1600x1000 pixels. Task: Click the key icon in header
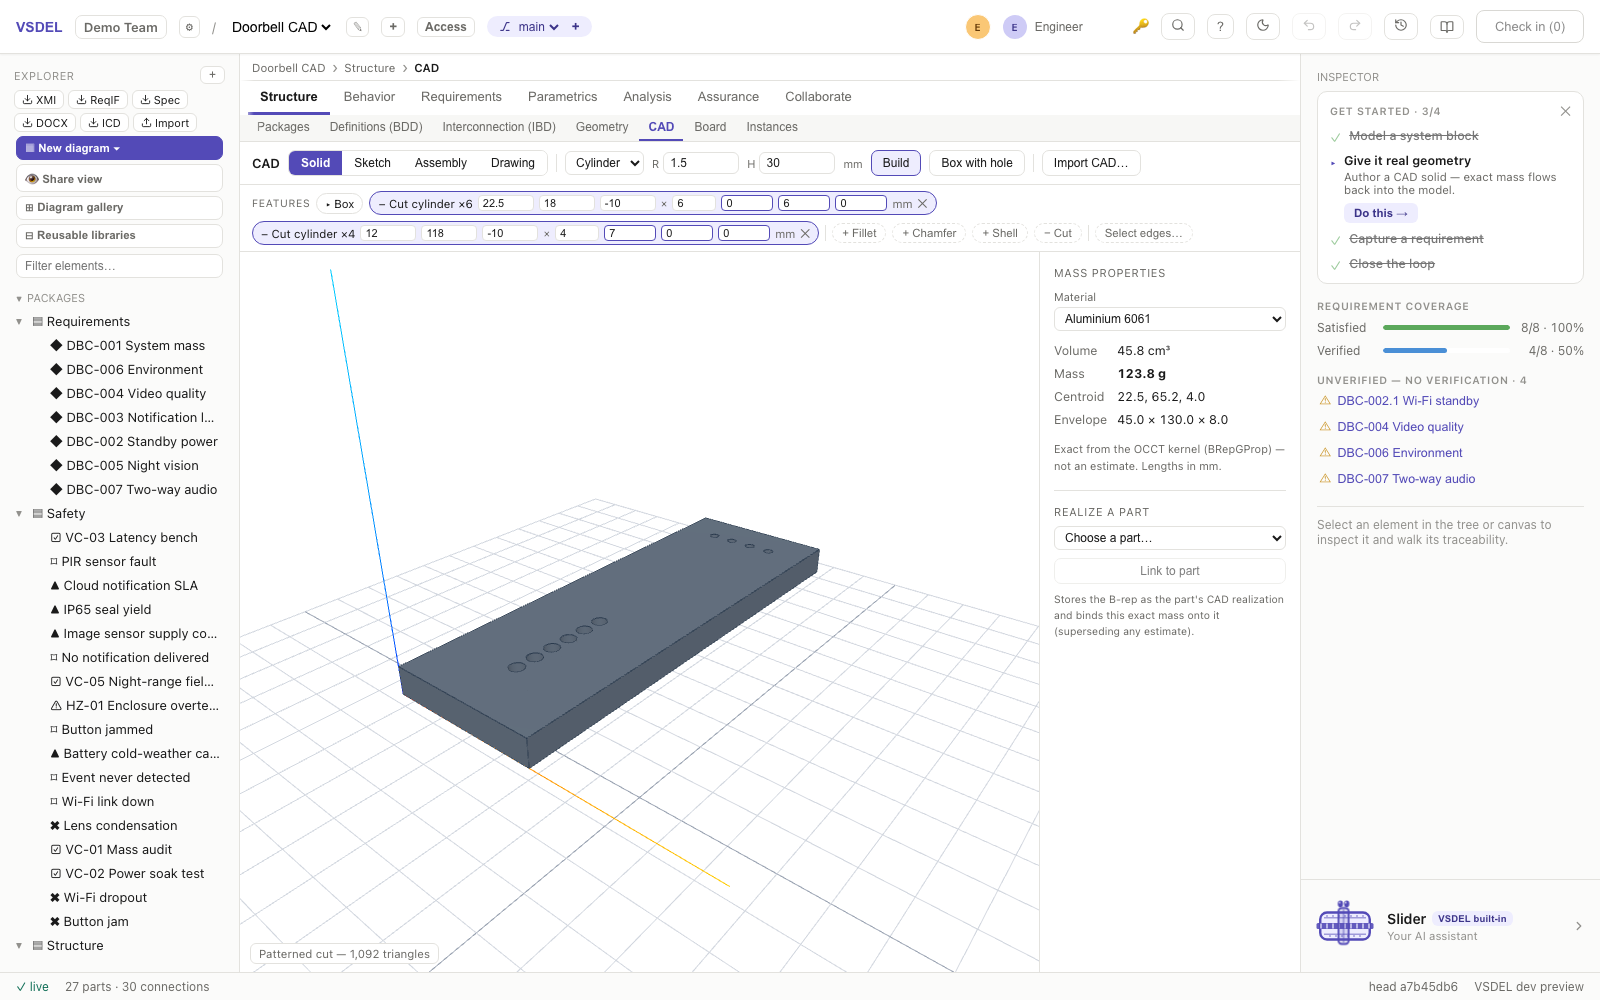tap(1140, 27)
